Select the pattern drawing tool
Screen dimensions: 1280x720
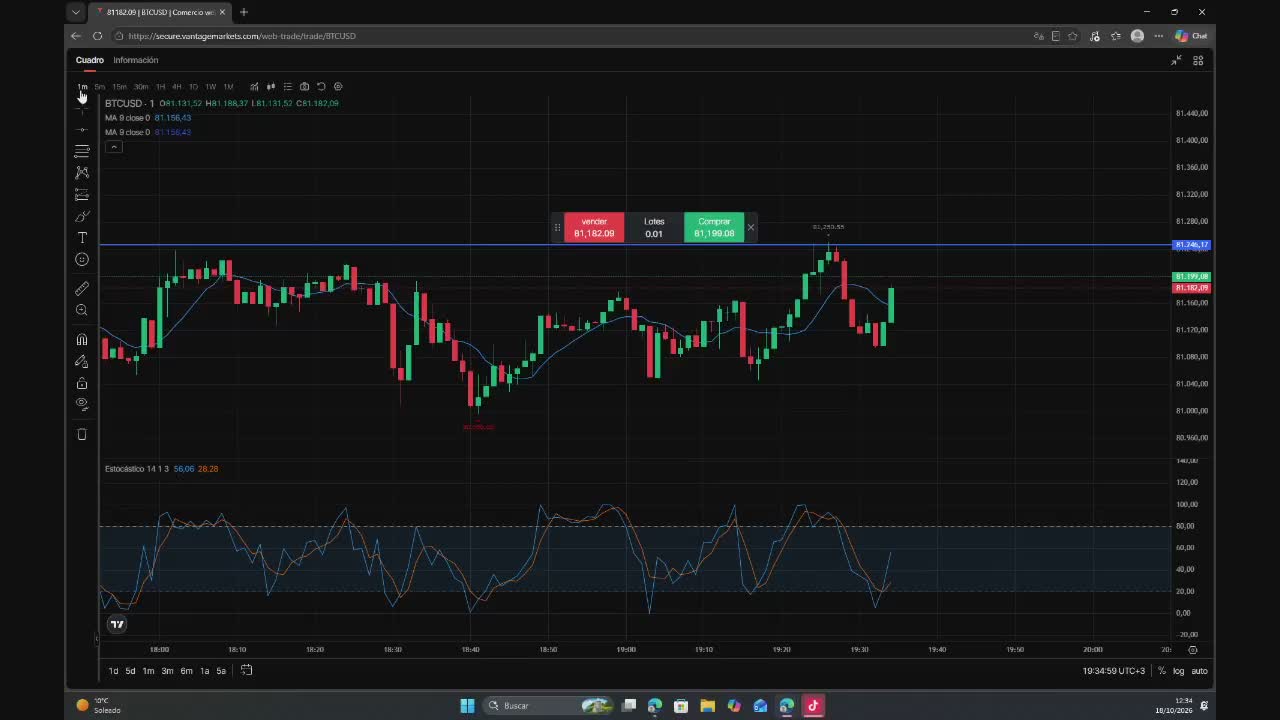click(82, 173)
